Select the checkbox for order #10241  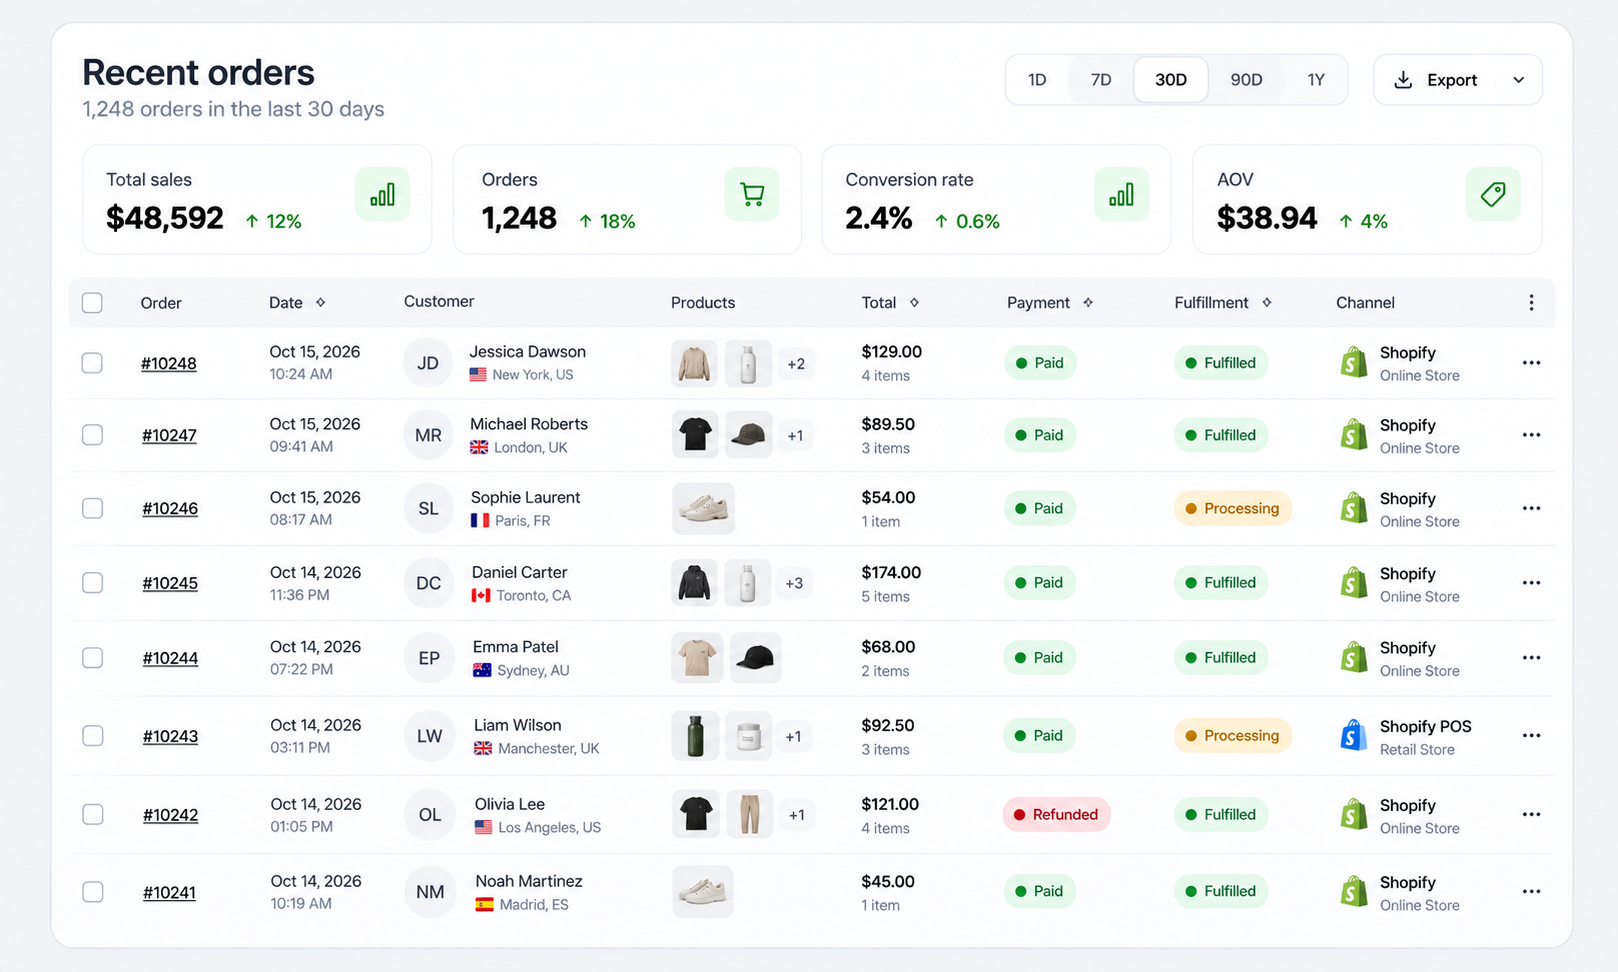(x=92, y=892)
